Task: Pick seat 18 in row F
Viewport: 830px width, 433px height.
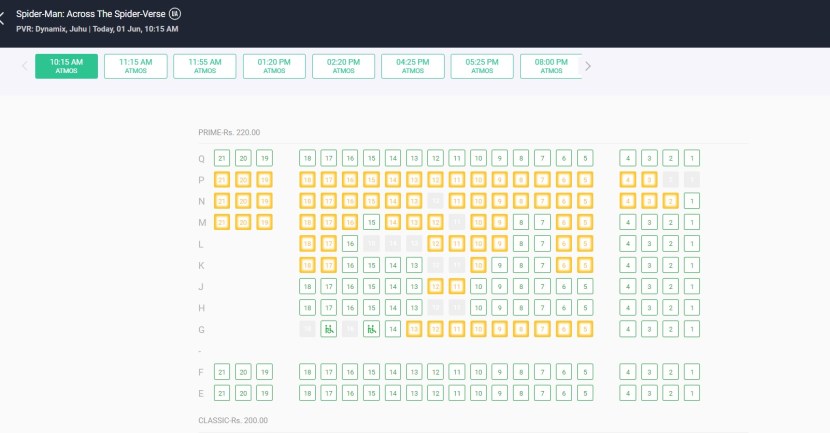Action: pyautogui.click(x=307, y=372)
